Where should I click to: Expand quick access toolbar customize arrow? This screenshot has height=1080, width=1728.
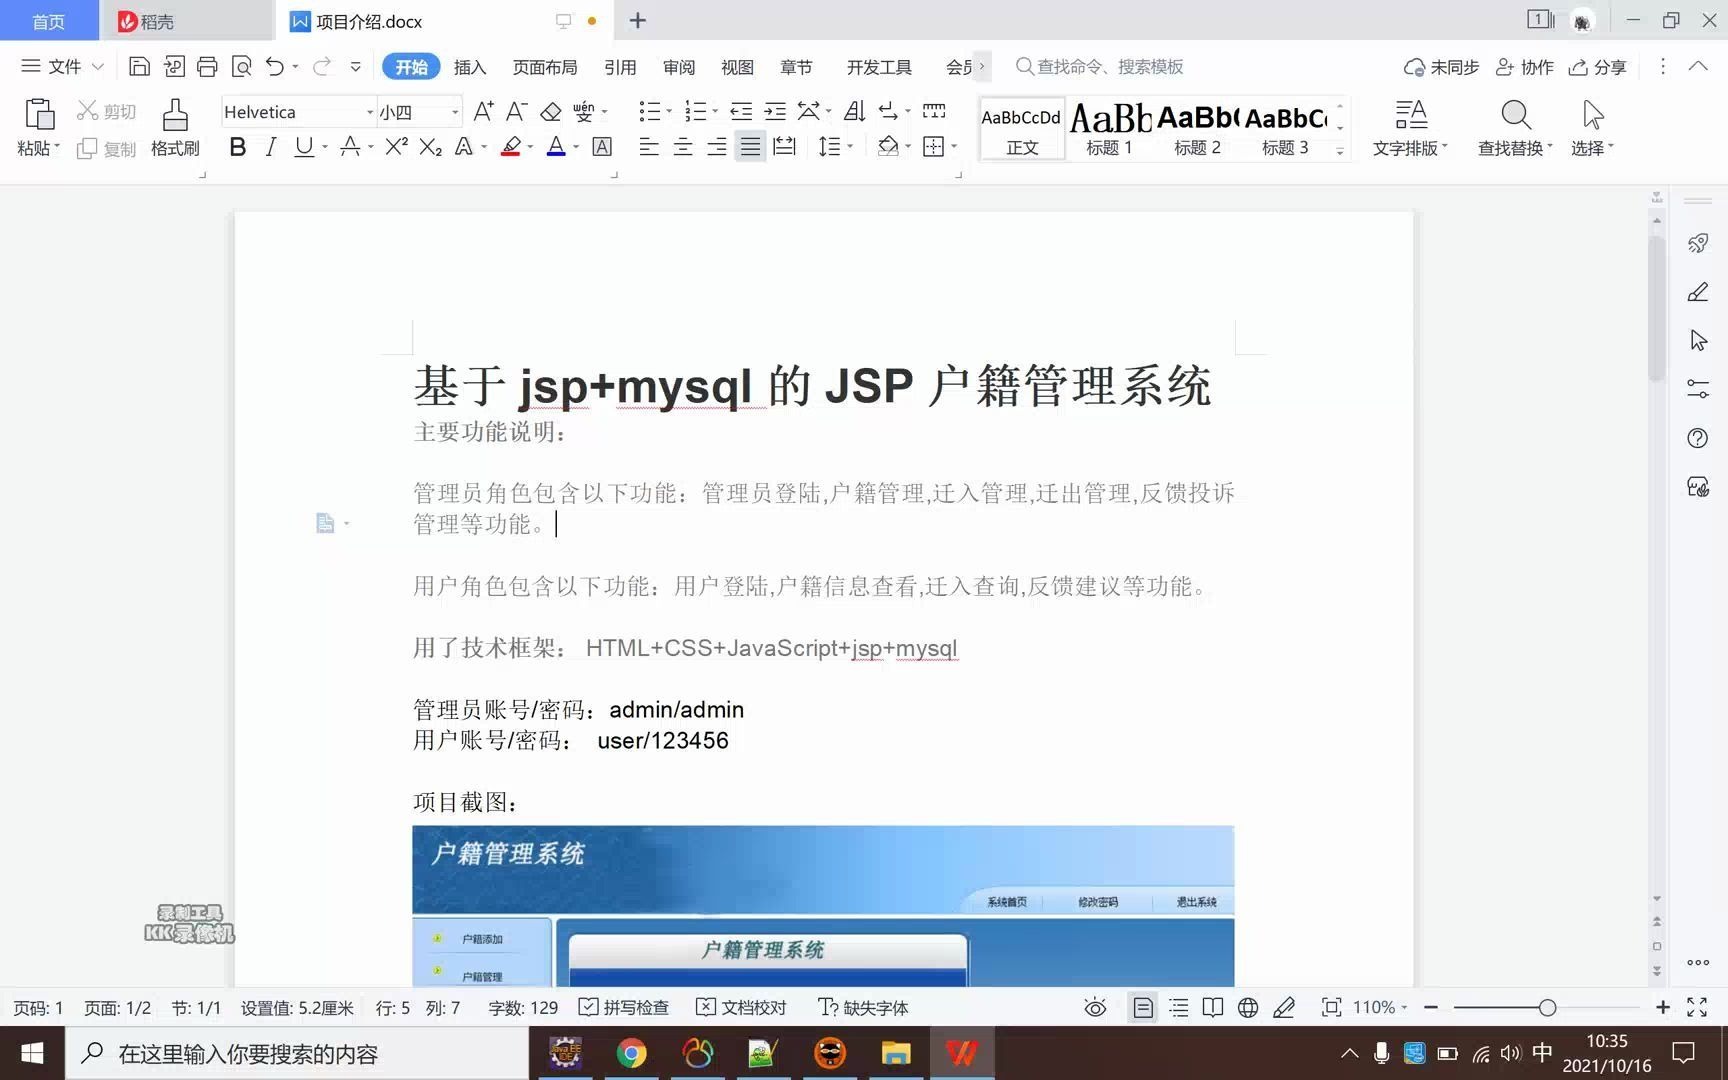point(355,67)
